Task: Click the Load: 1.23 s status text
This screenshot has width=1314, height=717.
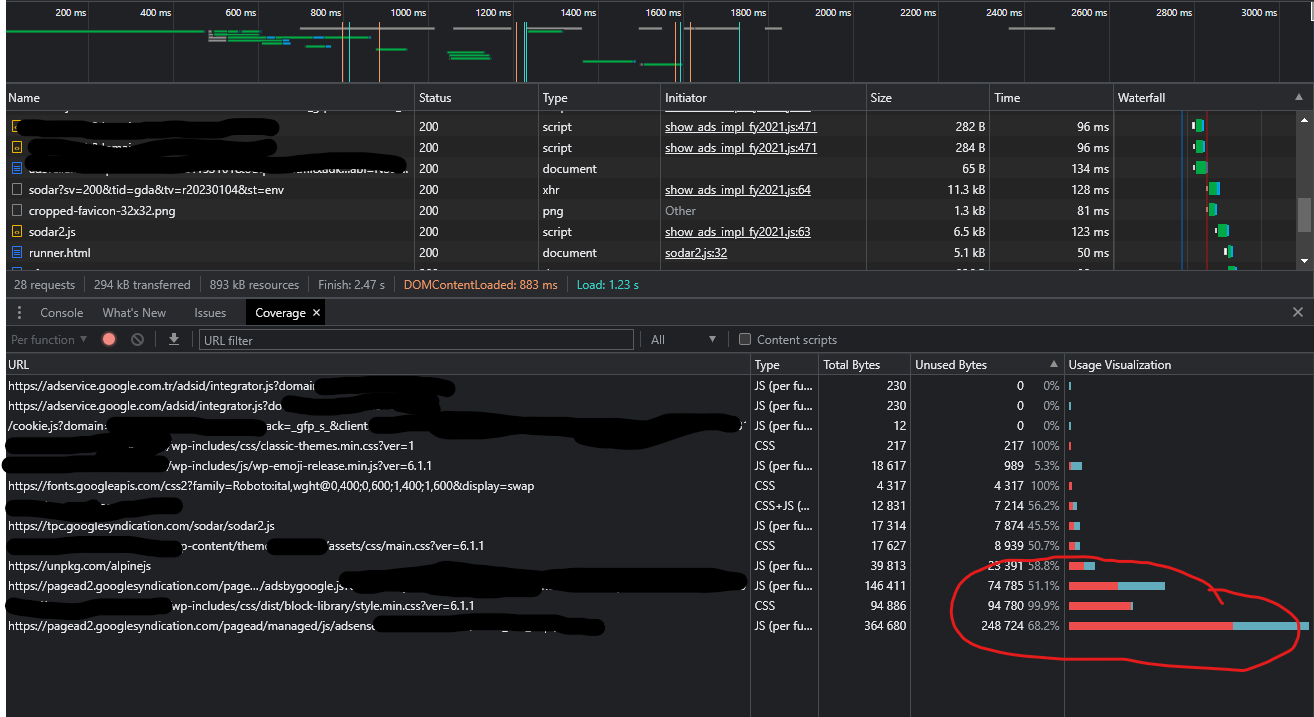Action: point(607,285)
